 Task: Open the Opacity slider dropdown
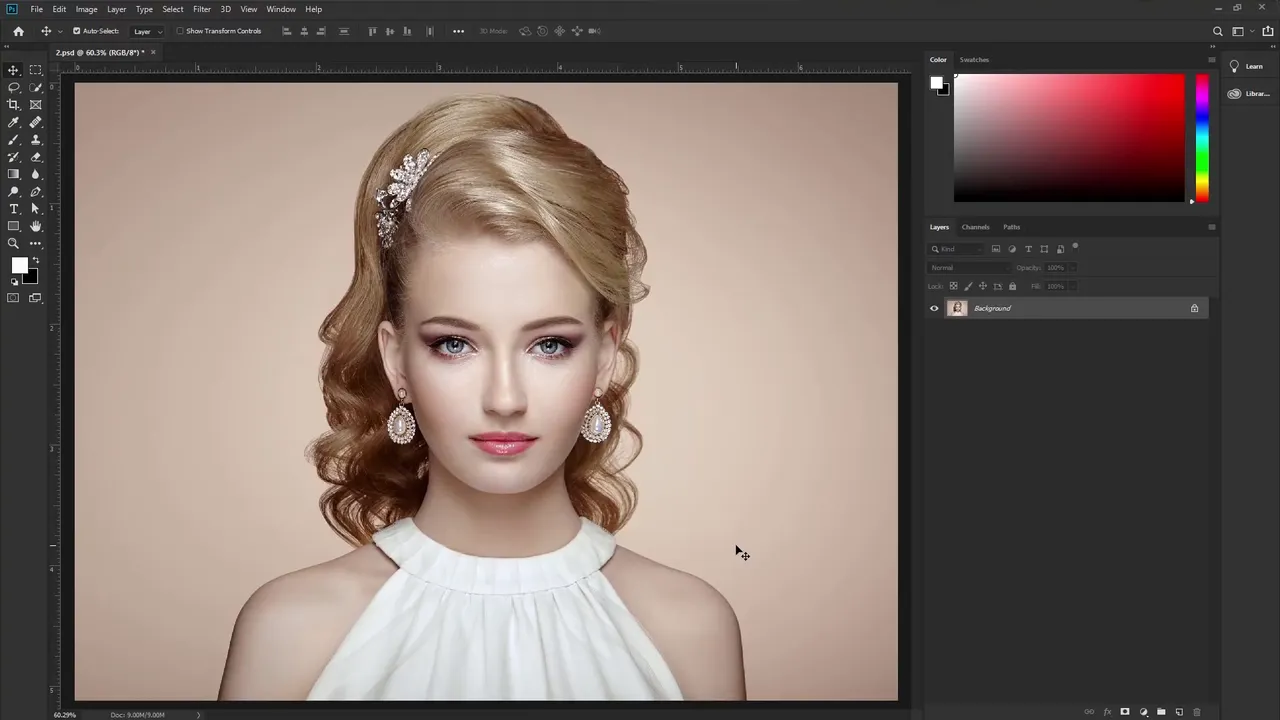1073,268
